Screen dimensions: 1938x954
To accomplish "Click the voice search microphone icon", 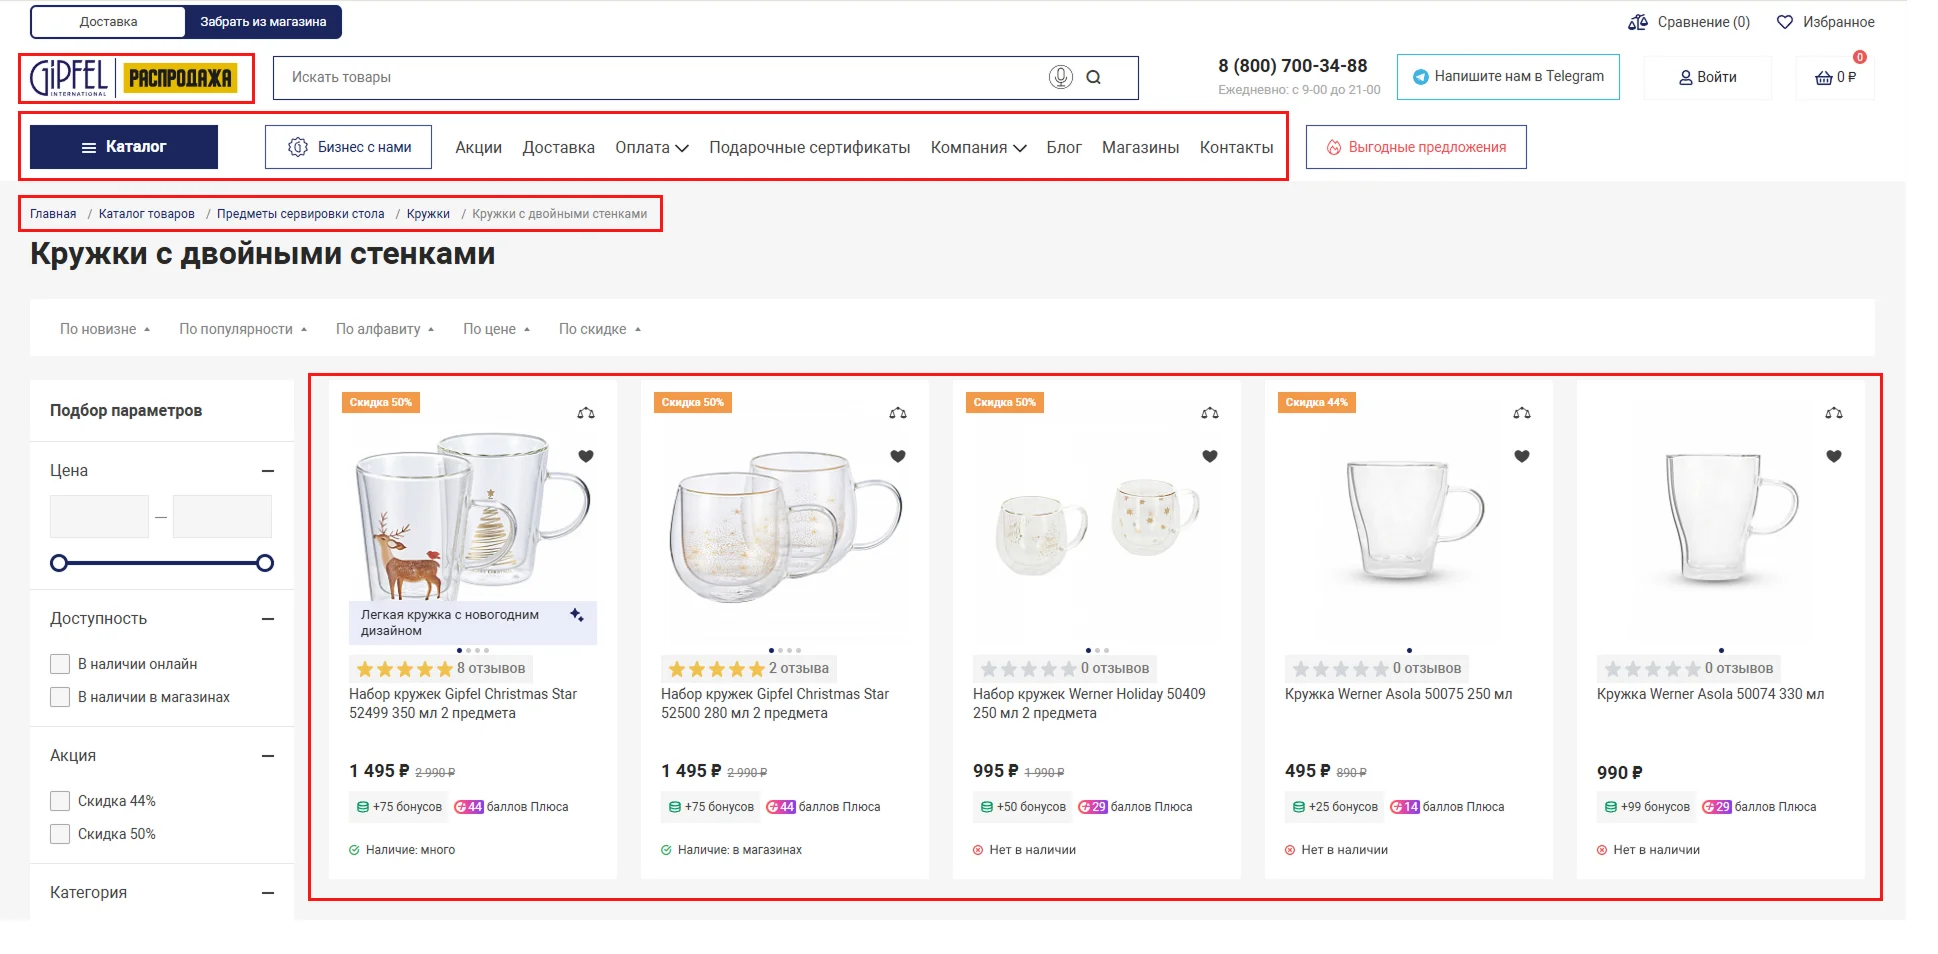I will pyautogui.click(x=1060, y=77).
